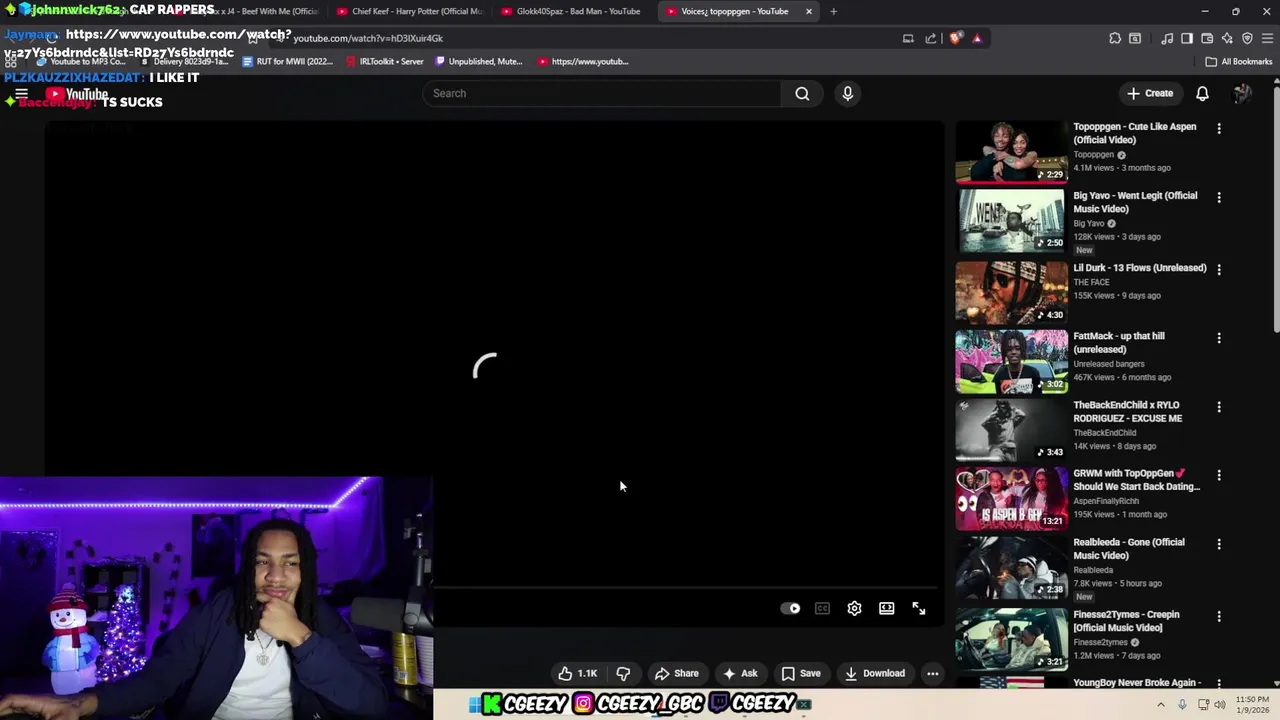Open options for Cute Like Aspen video
This screenshot has width=1280, height=720.
click(1218, 128)
